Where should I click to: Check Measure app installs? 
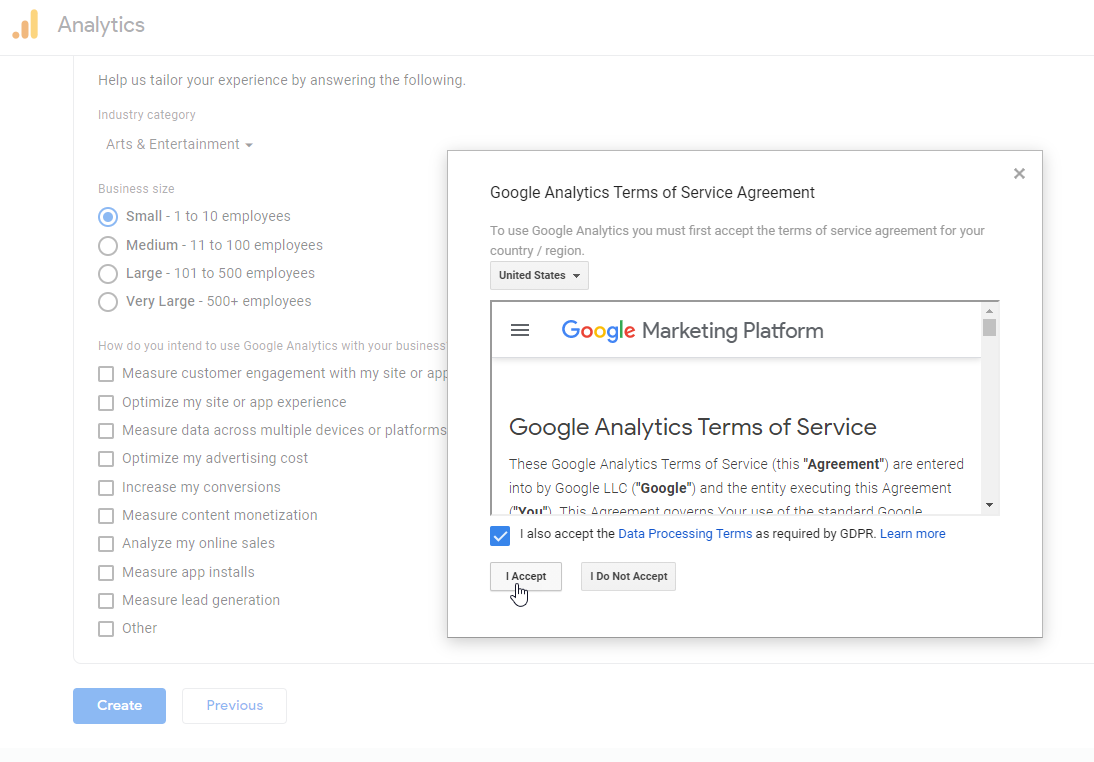tap(106, 573)
